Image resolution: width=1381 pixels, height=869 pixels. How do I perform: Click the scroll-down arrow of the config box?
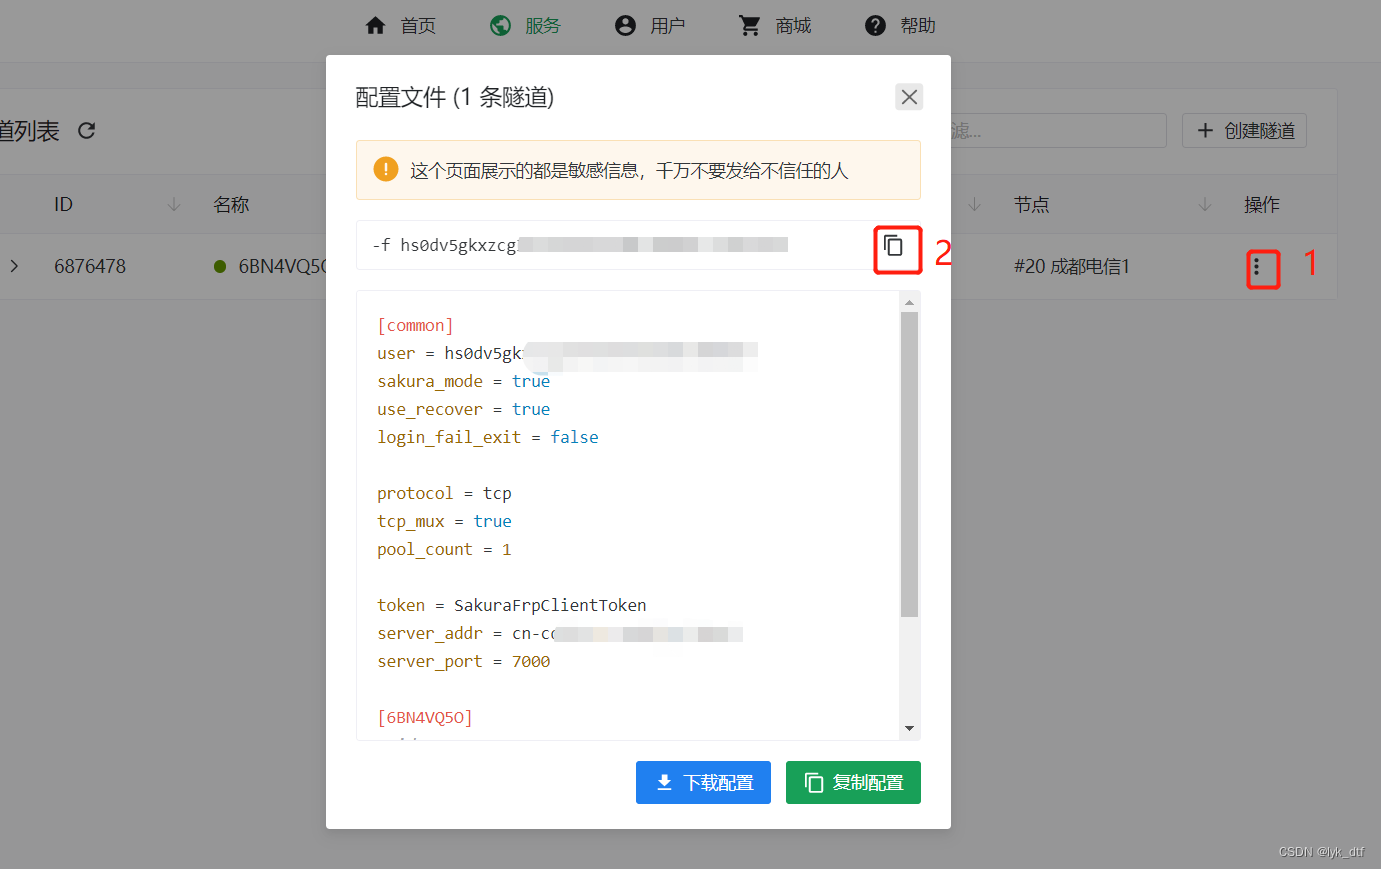[909, 728]
